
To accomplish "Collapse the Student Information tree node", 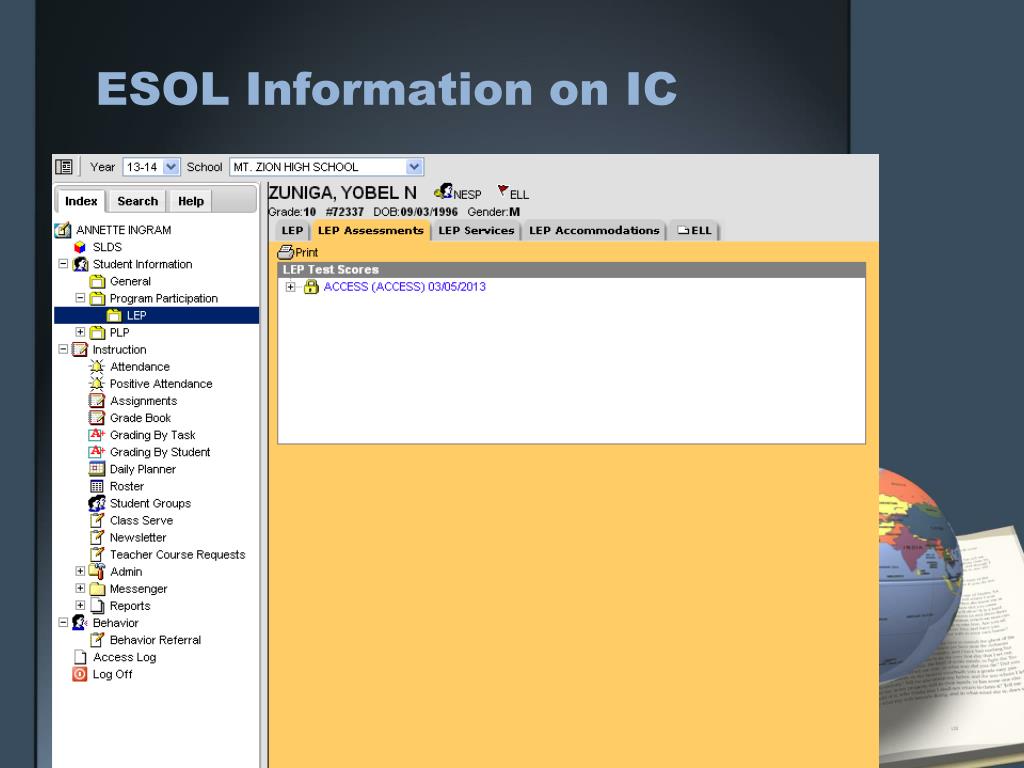I will 63,264.
